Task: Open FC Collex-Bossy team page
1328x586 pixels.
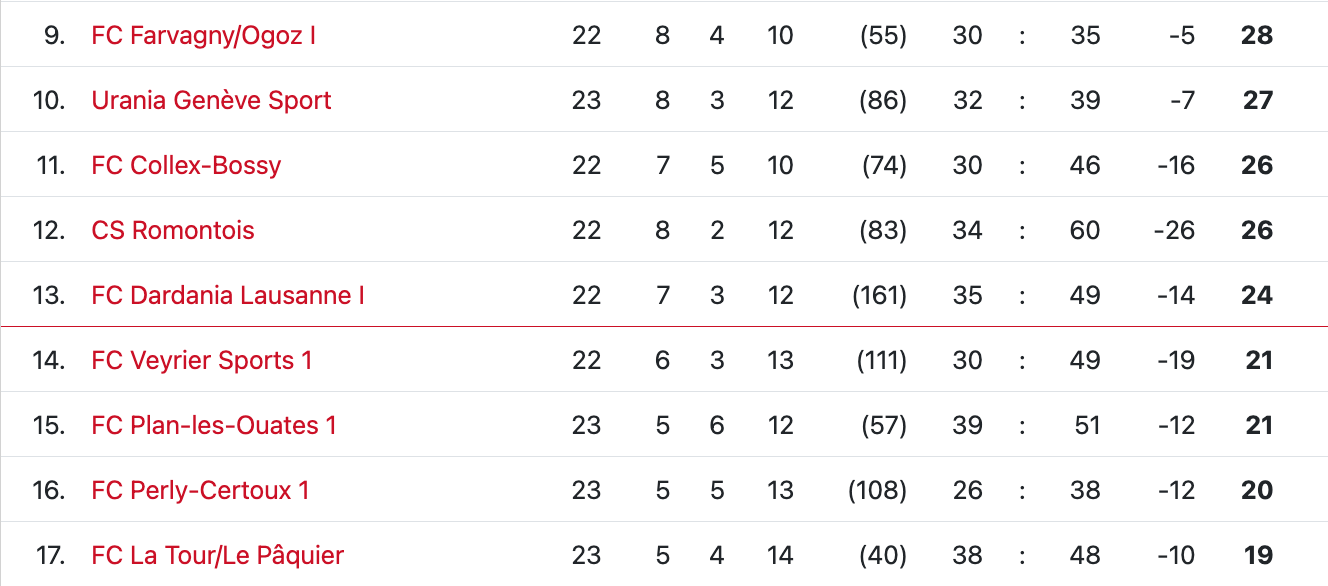Action: click(186, 165)
